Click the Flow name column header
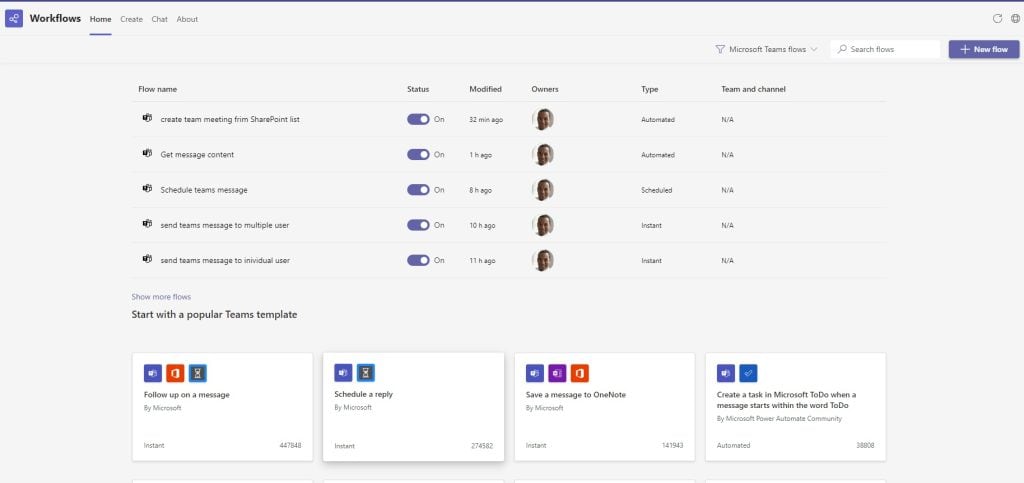This screenshot has width=1024, height=483. tap(157, 89)
